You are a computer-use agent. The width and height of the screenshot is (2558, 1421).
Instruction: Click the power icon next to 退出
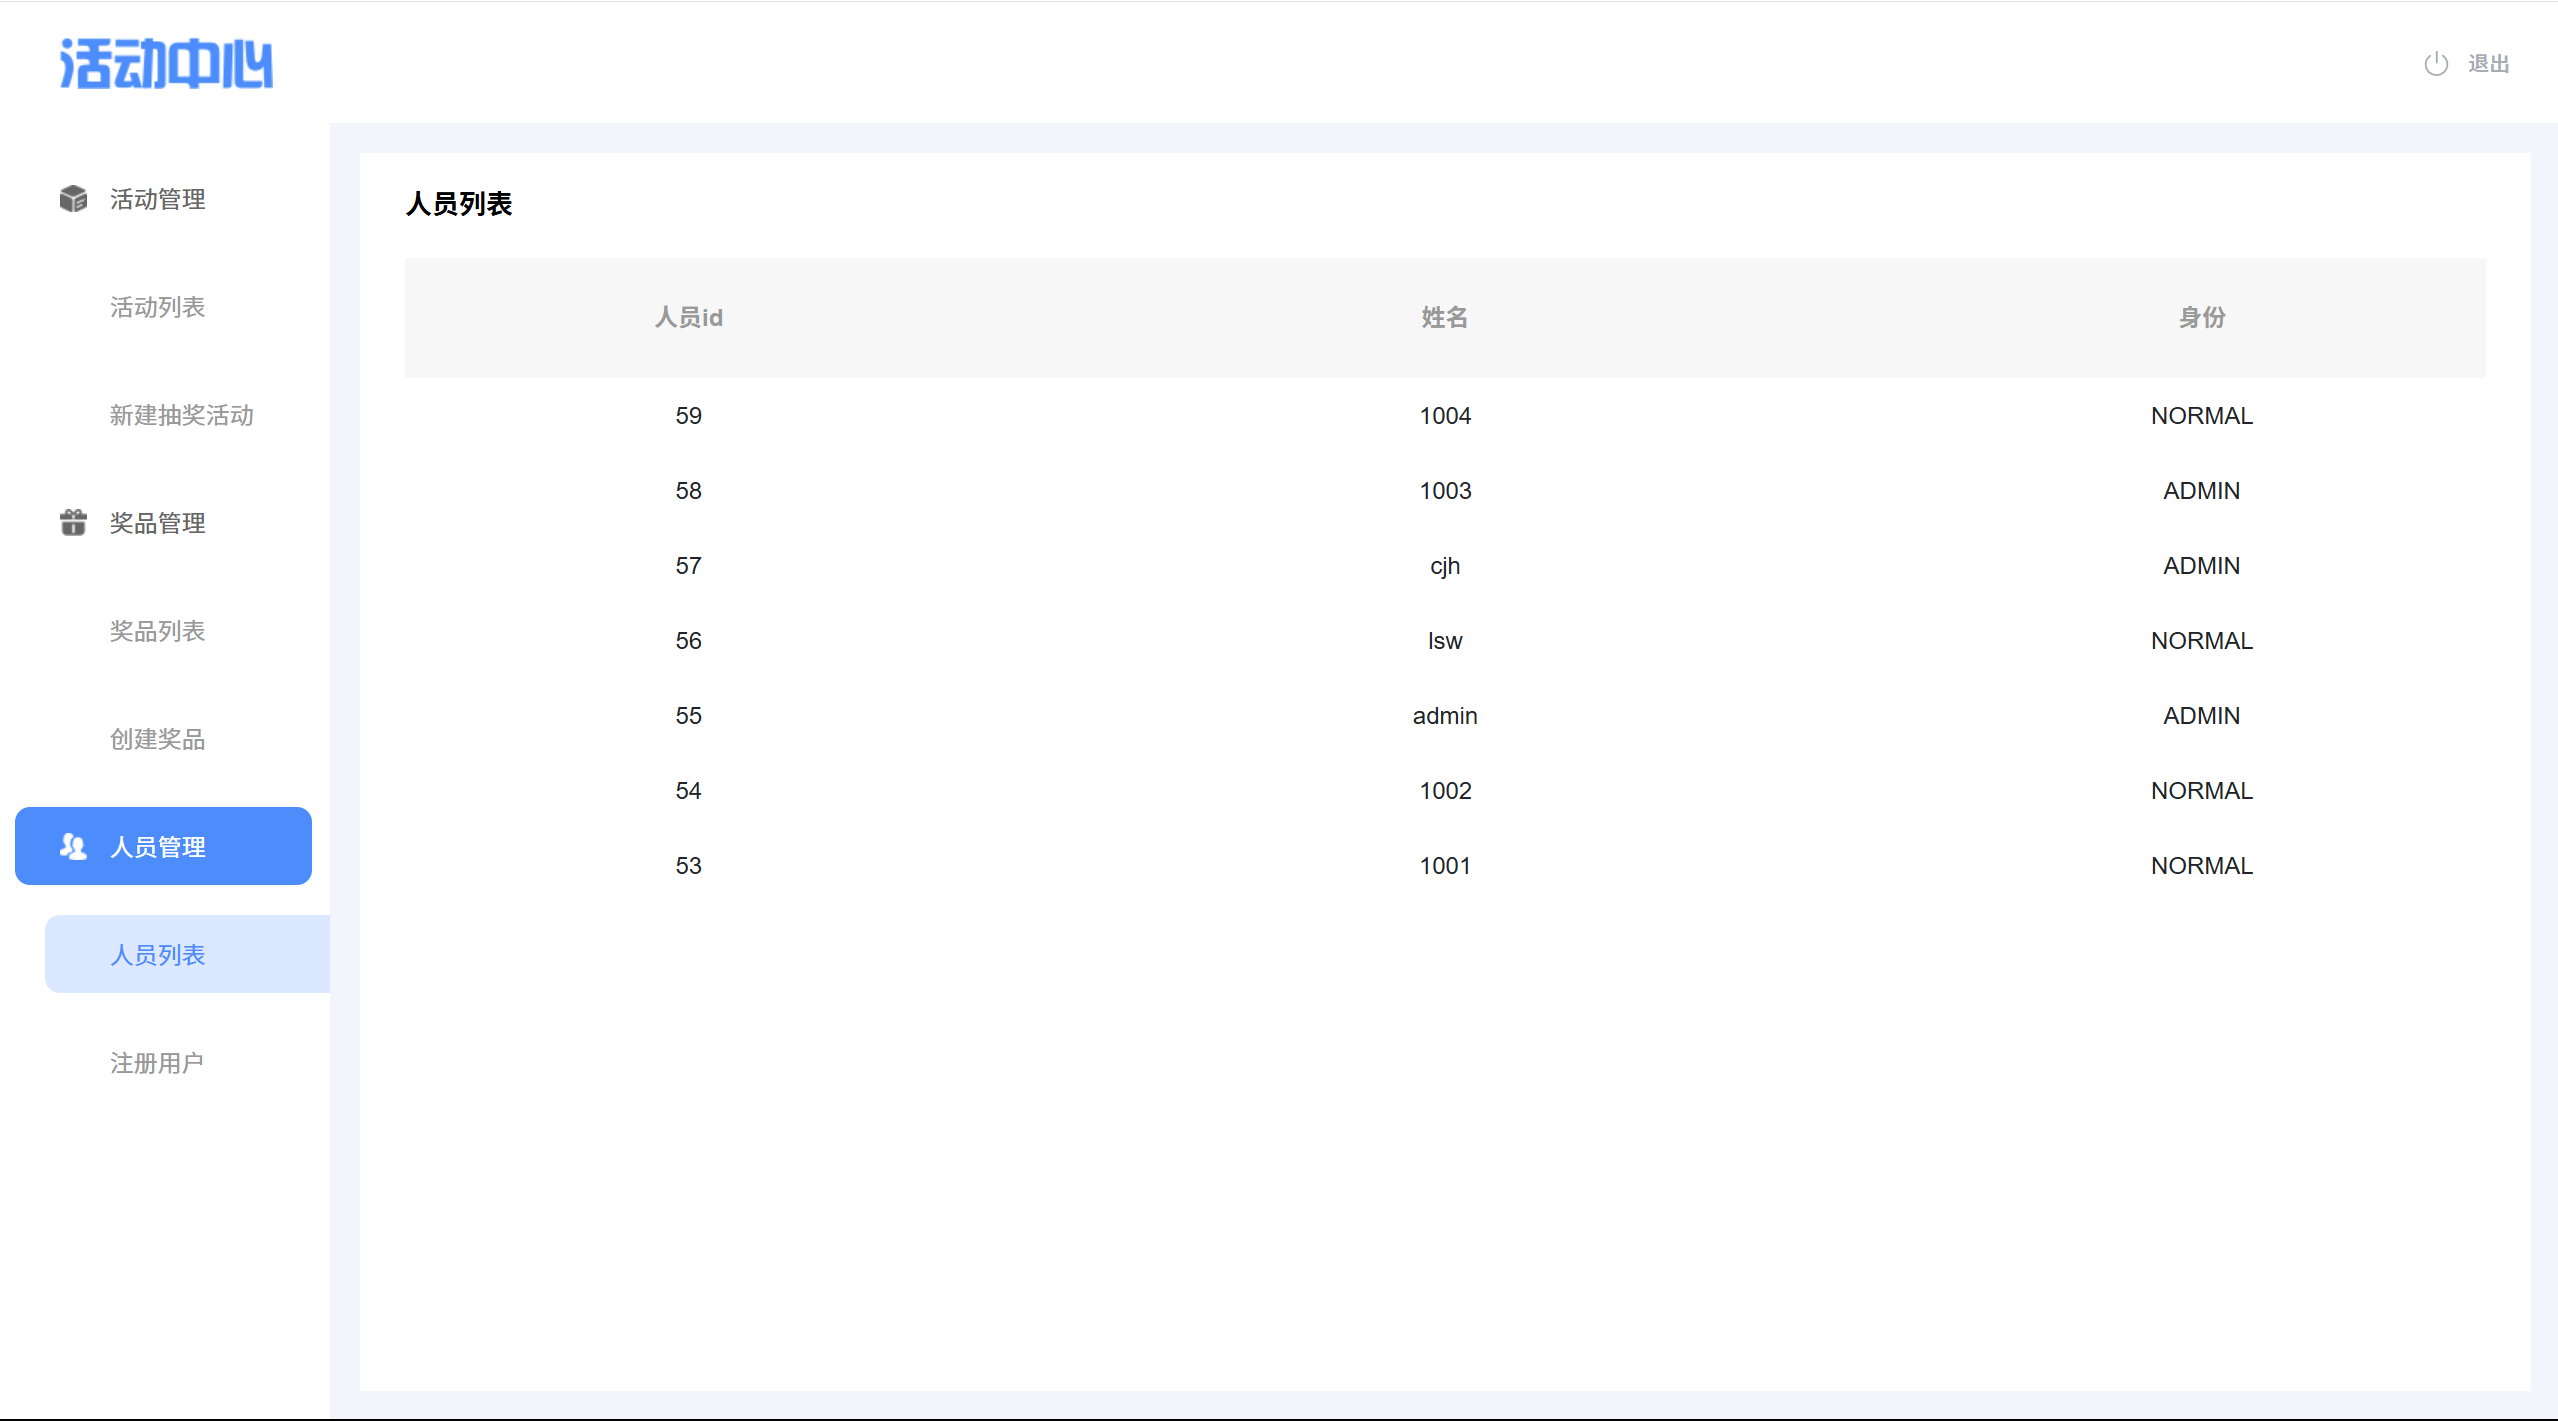2436,64
